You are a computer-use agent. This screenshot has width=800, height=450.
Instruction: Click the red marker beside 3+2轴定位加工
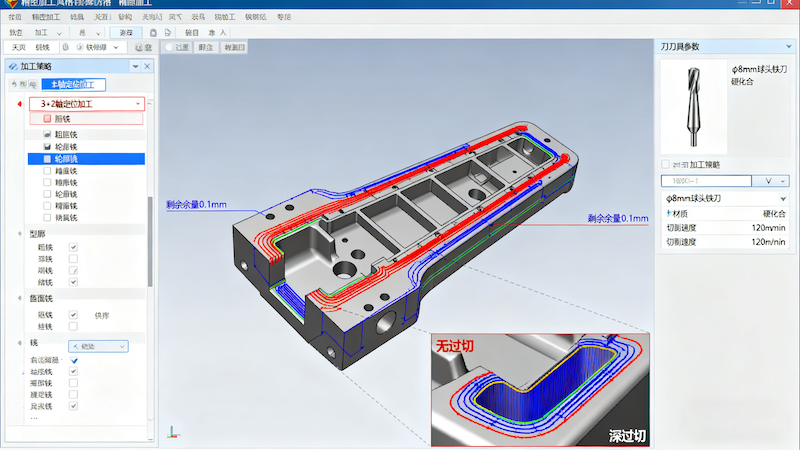tap(20, 104)
